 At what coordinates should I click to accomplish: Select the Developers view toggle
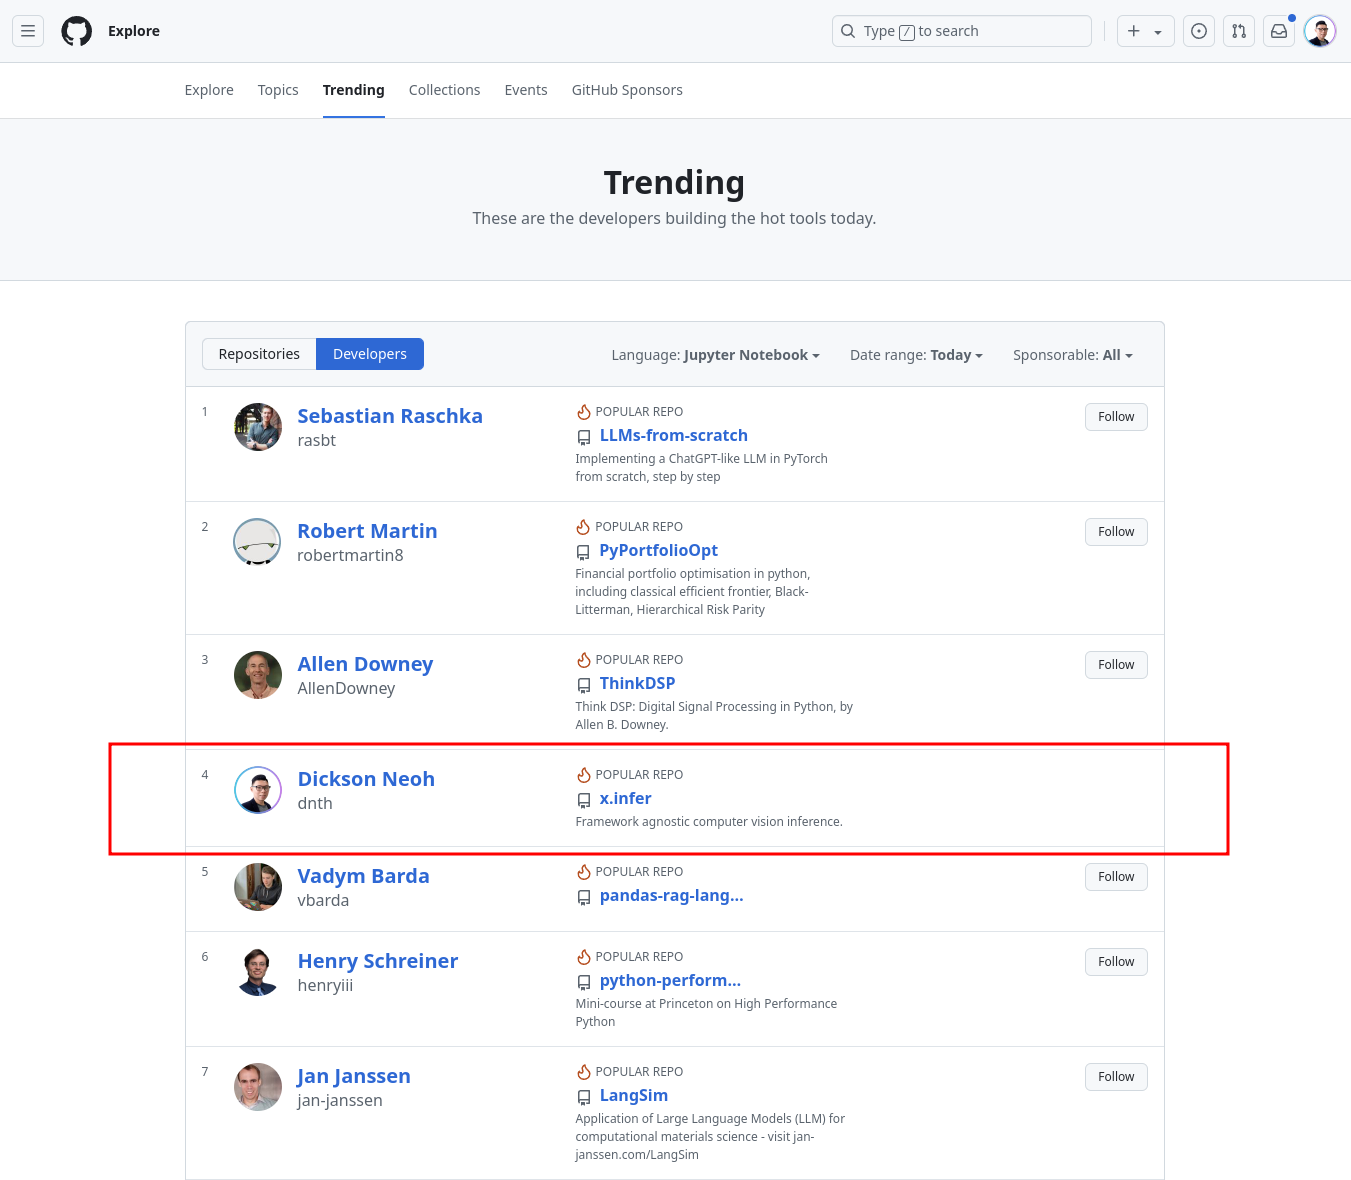tap(369, 353)
